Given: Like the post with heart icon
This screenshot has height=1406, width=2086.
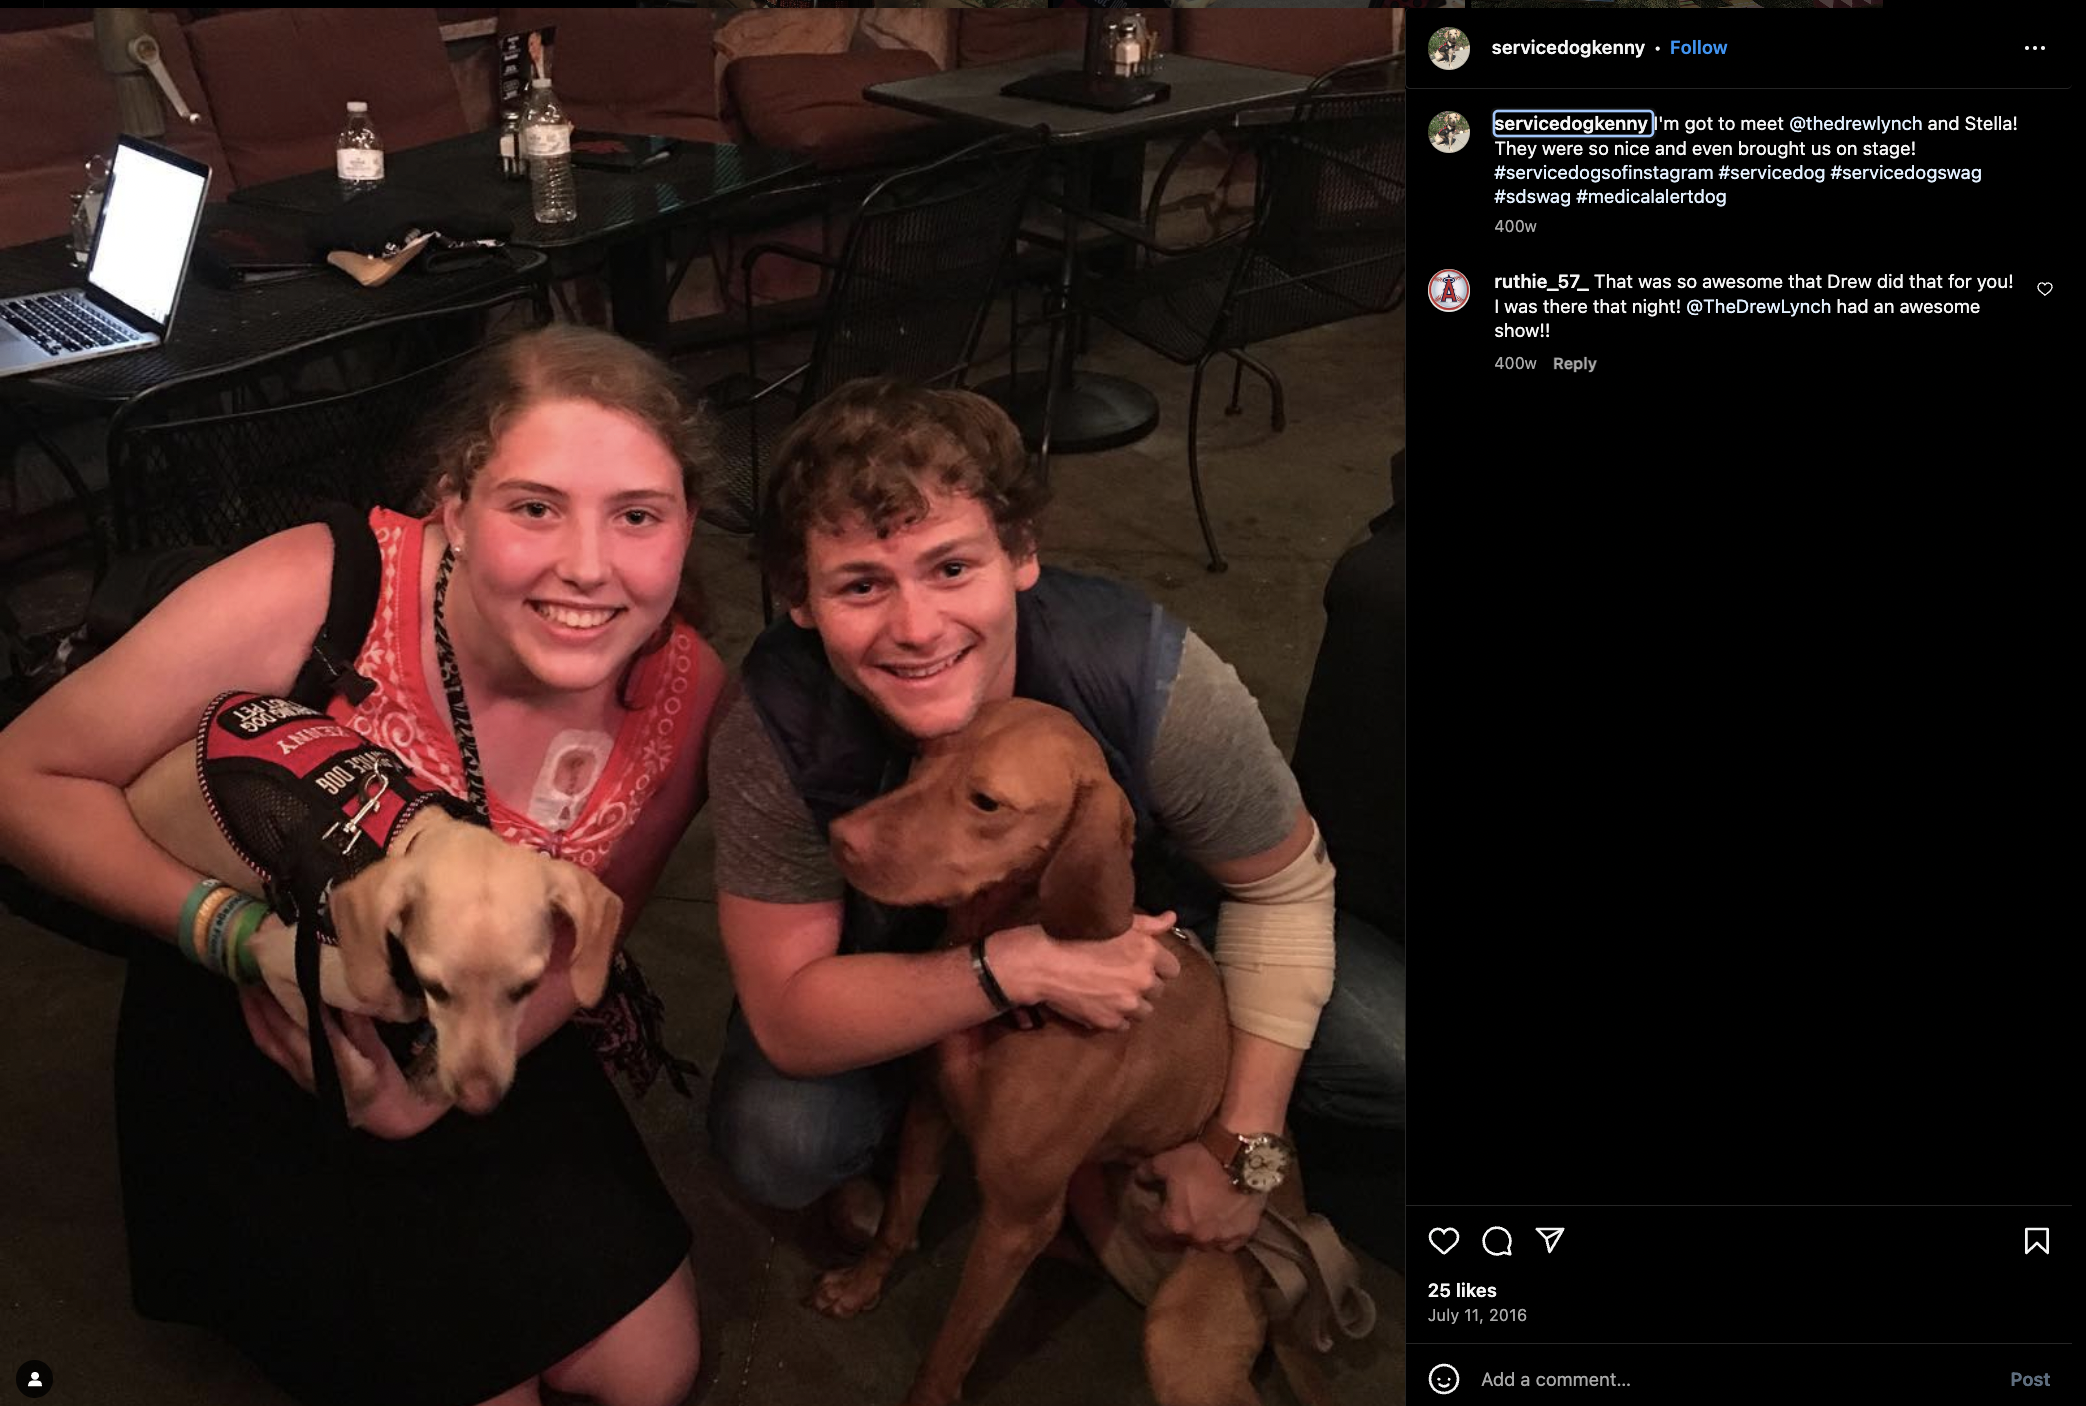Looking at the screenshot, I should pyautogui.click(x=1443, y=1241).
